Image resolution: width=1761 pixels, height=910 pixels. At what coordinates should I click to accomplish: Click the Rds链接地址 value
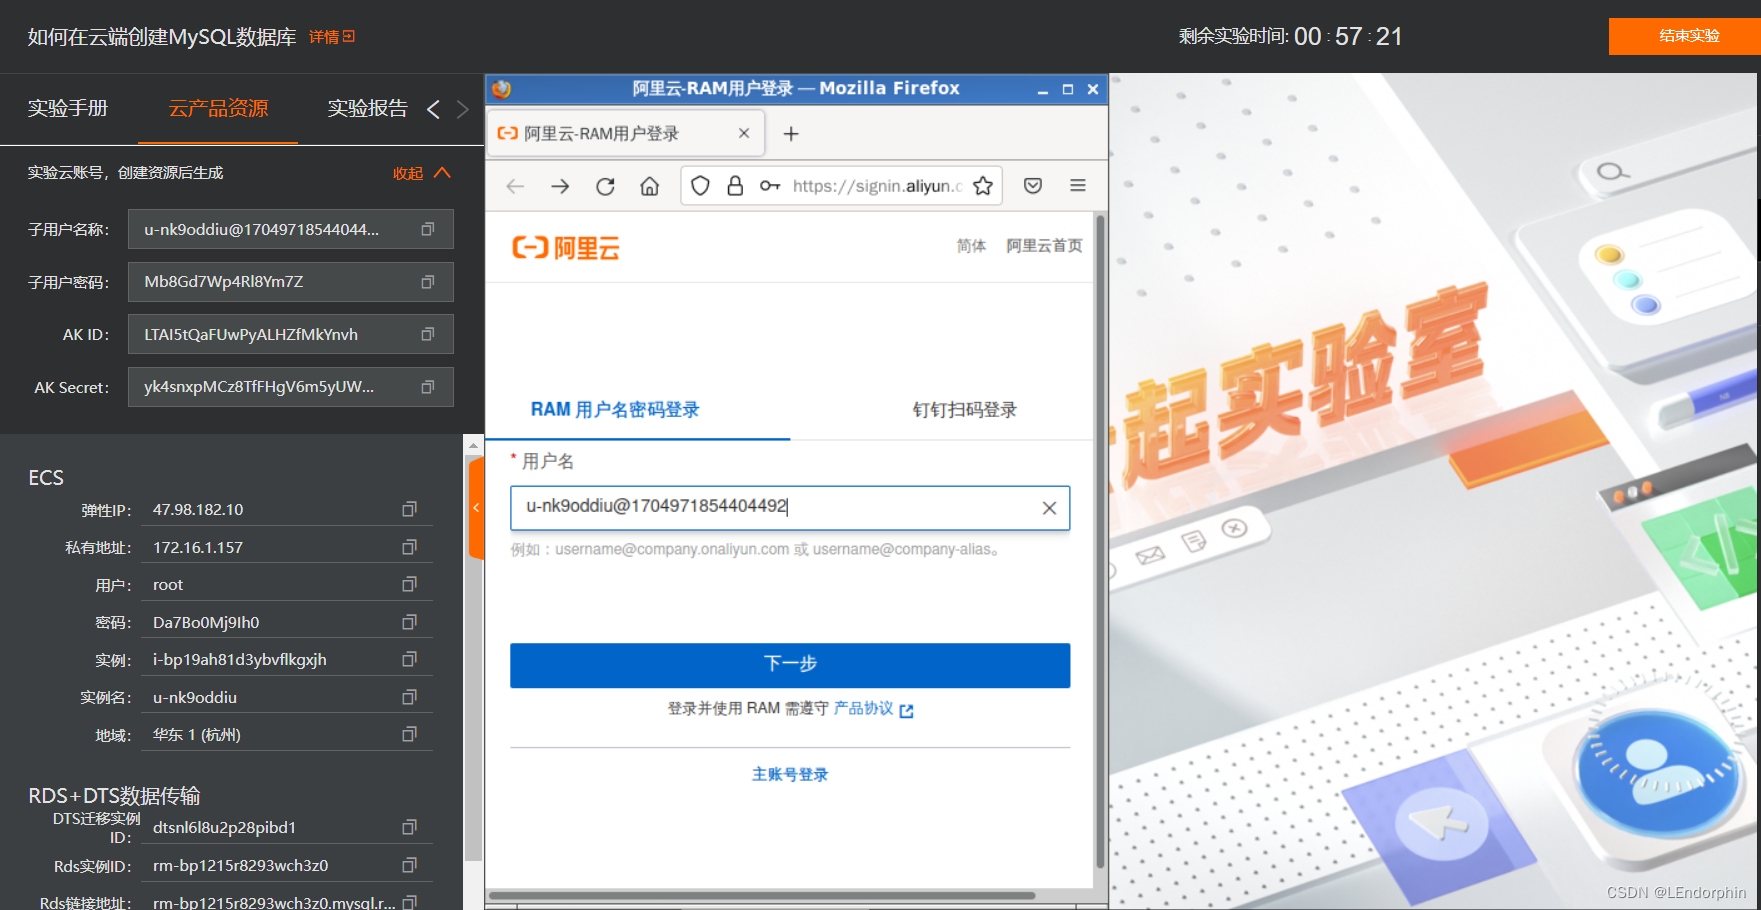click(274, 902)
